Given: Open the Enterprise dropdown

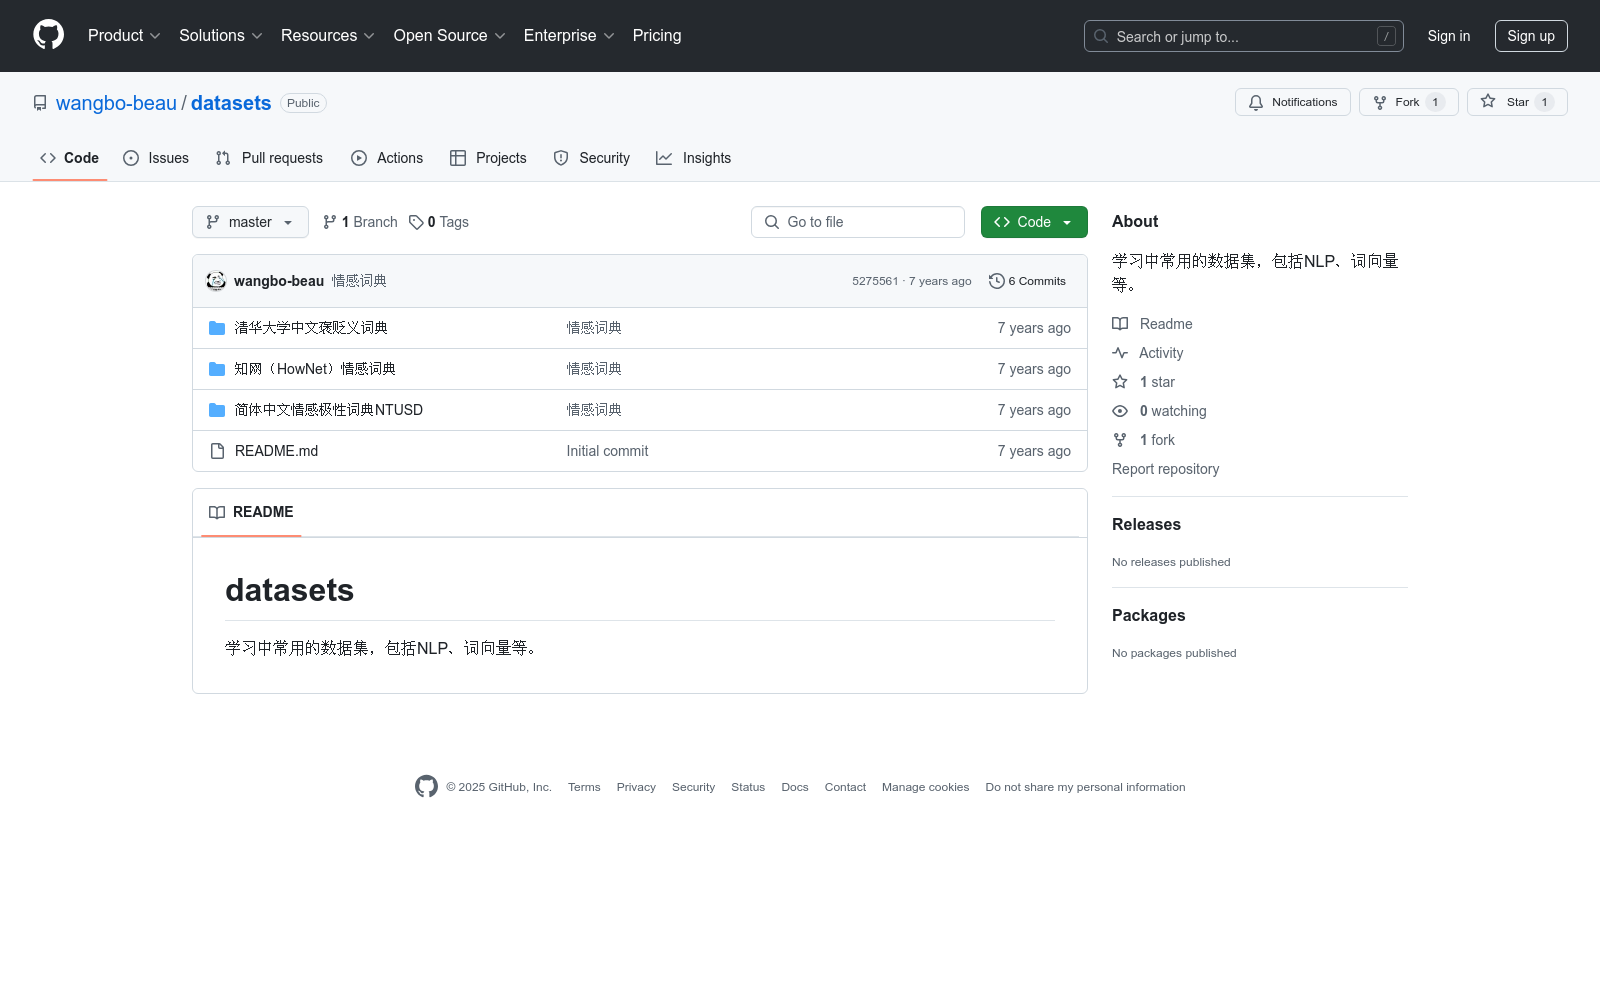Looking at the screenshot, I should click(x=569, y=36).
